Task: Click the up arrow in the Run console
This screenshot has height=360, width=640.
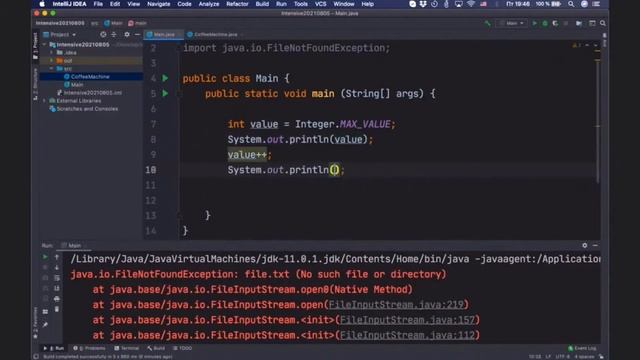Action: coord(57,257)
